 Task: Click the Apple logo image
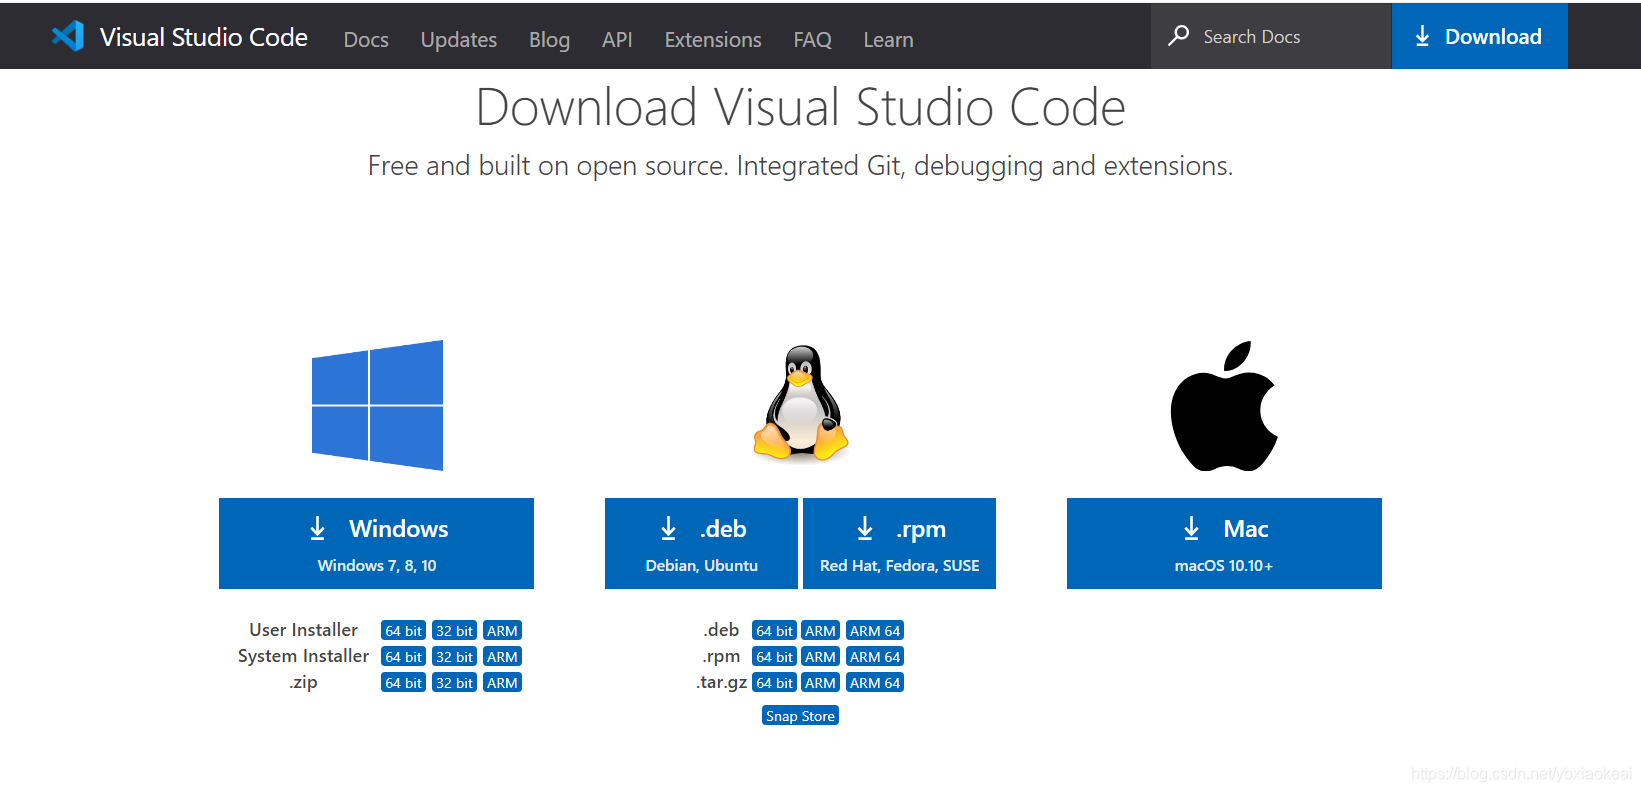[x=1224, y=406]
